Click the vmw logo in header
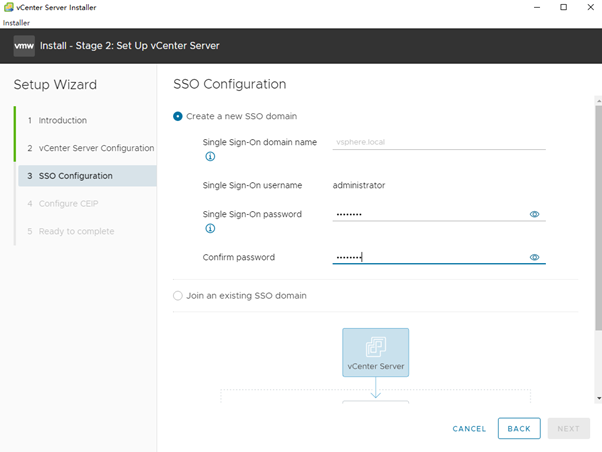Image resolution: width=602 pixels, height=452 pixels. 24,46
